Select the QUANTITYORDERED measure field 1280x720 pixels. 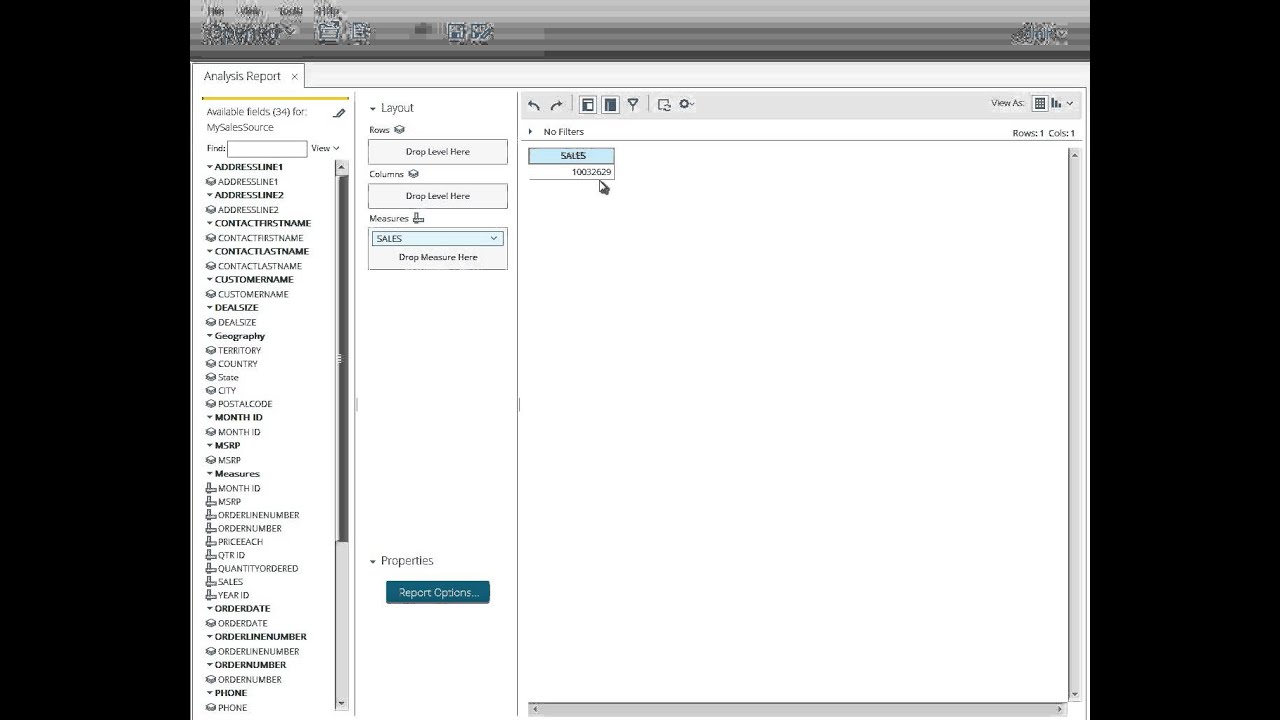(258, 568)
